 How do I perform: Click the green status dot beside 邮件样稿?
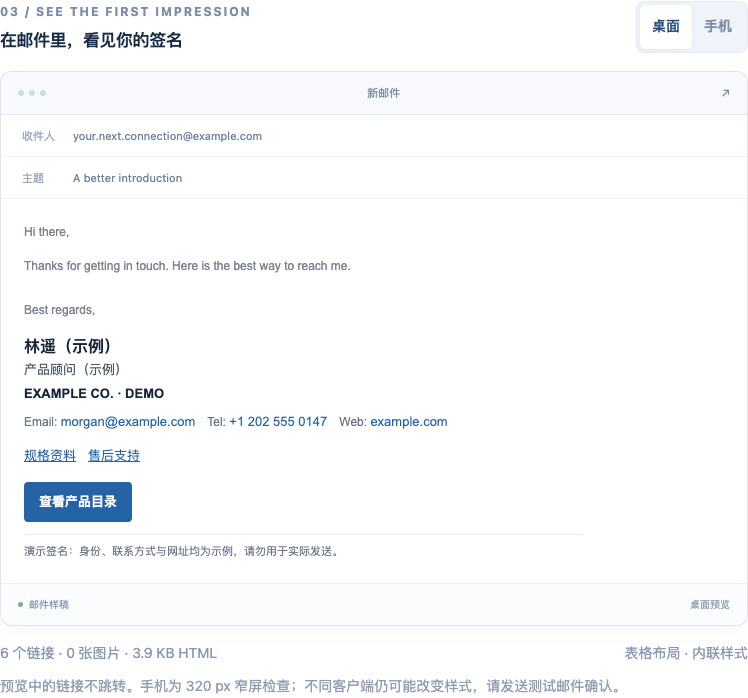tap(21, 605)
